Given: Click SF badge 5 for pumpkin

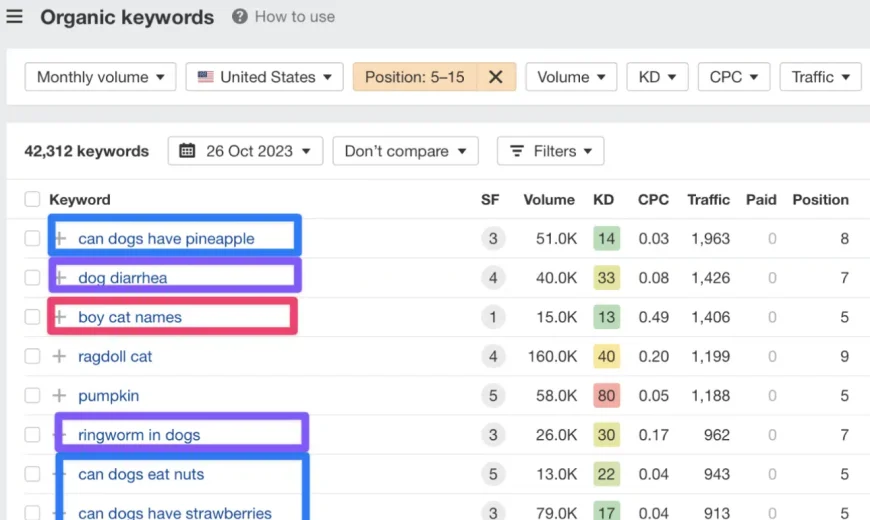Looking at the screenshot, I should (493, 396).
